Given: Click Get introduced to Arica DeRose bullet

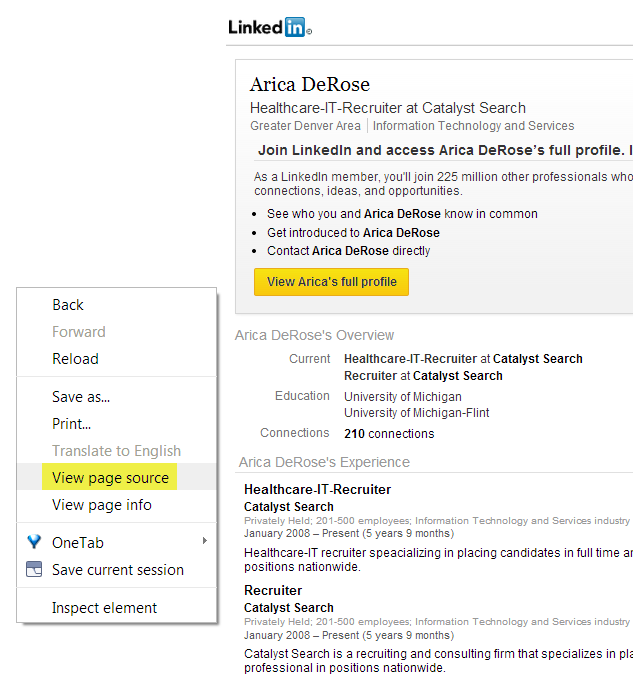Looking at the screenshot, I should [x=353, y=233].
